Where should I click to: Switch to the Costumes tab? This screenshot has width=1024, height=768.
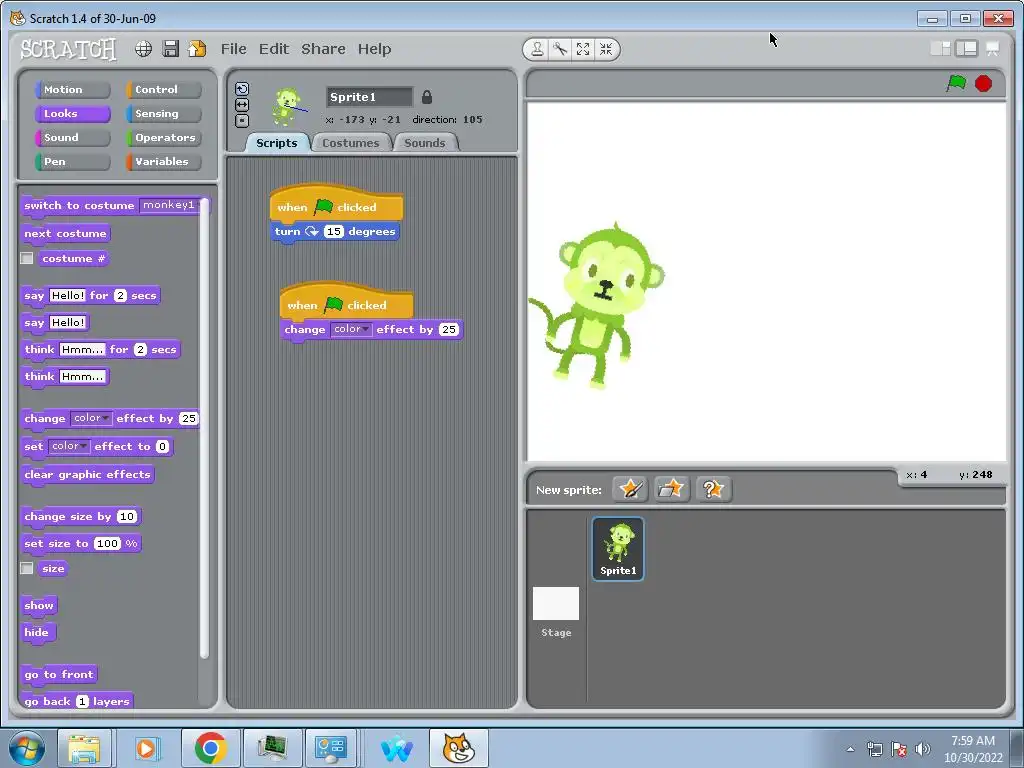pyautogui.click(x=351, y=142)
